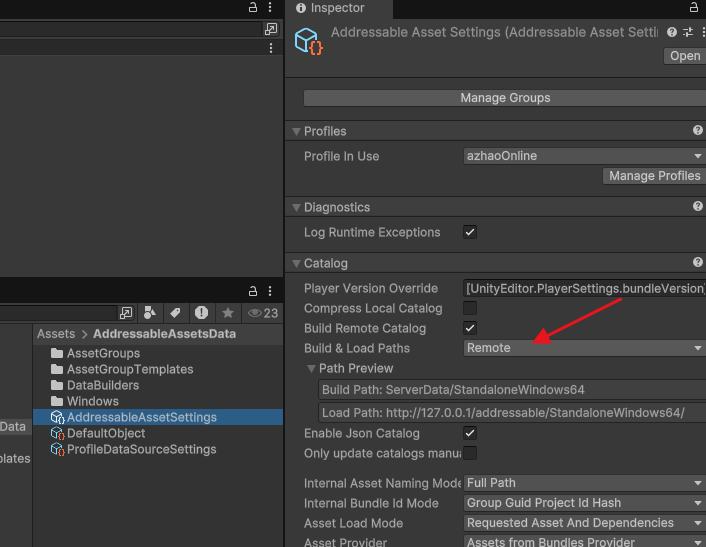
Task: Toggle Build Remote Catalog checkbox
Action: click(470, 328)
